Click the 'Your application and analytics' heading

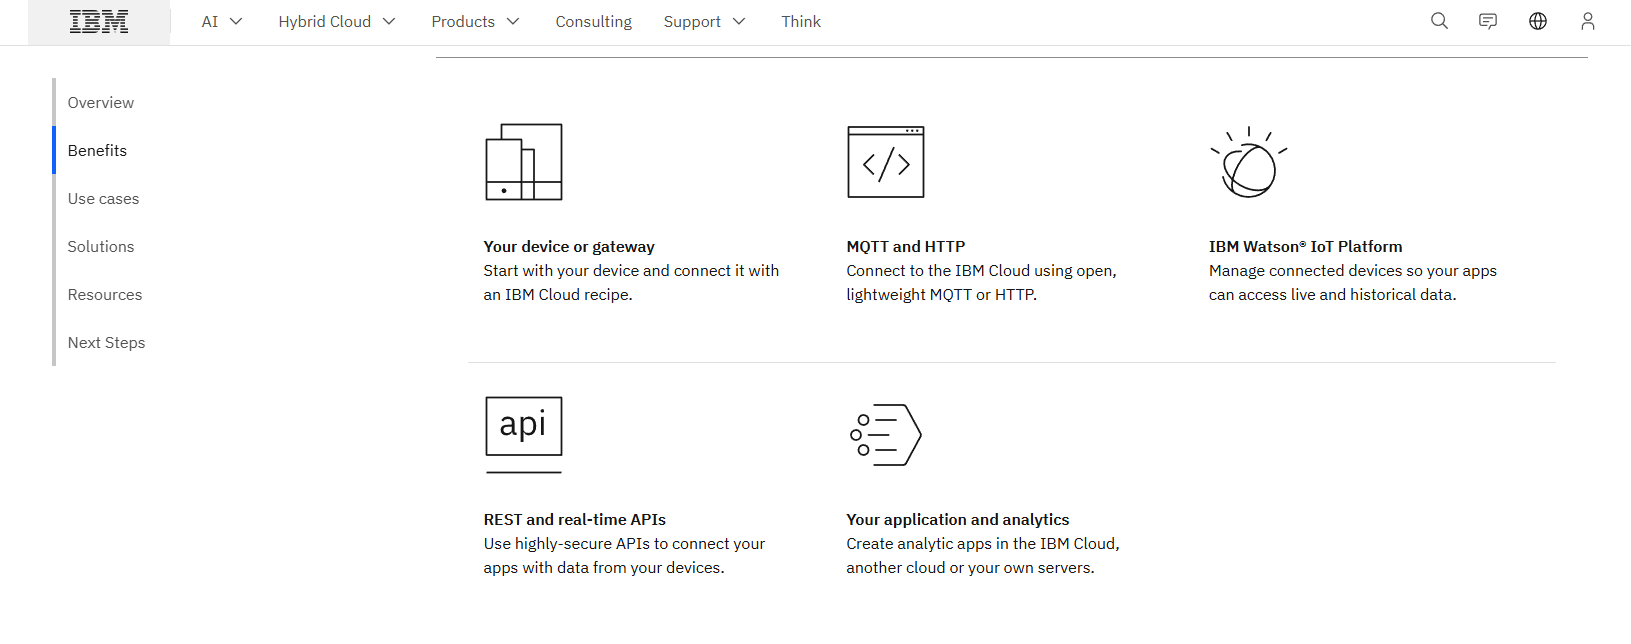[x=958, y=520]
